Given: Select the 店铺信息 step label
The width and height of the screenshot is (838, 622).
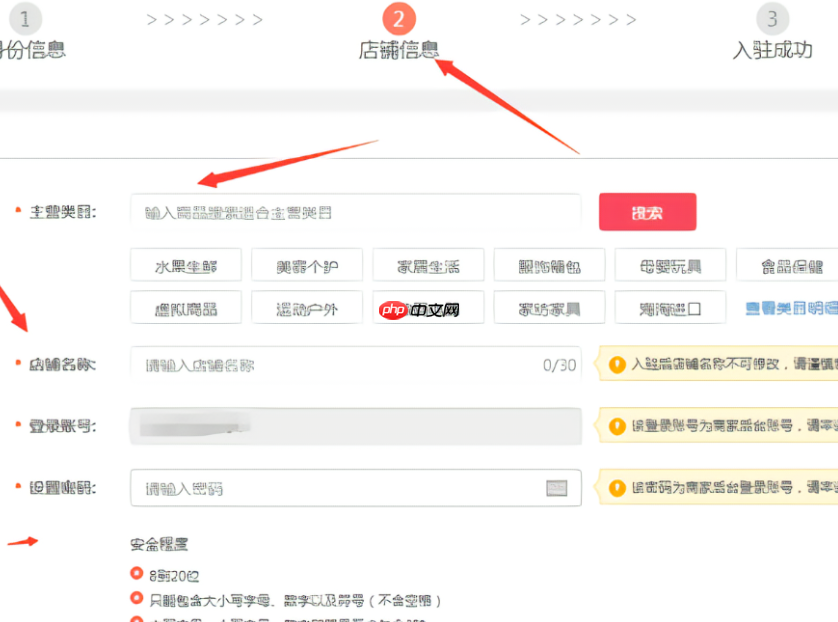Looking at the screenshot, I should [399, 48].
